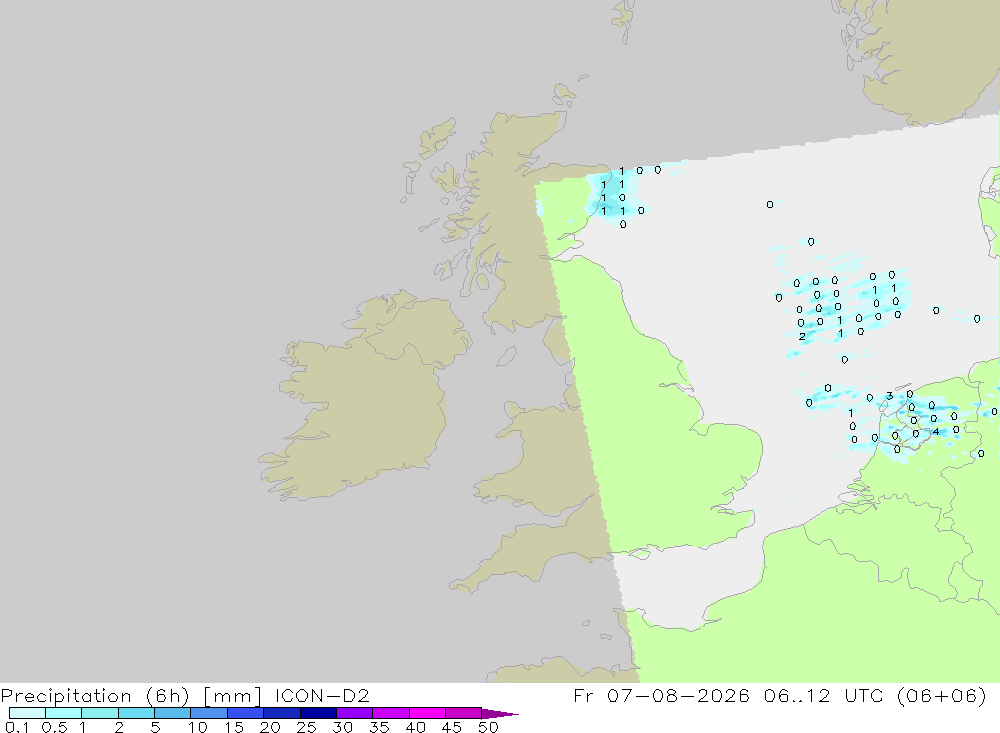This screenshot has height=733, width=1000.
Task: Pick the 10–15 mm legend color swatch
Action: [x=209, y=713]
